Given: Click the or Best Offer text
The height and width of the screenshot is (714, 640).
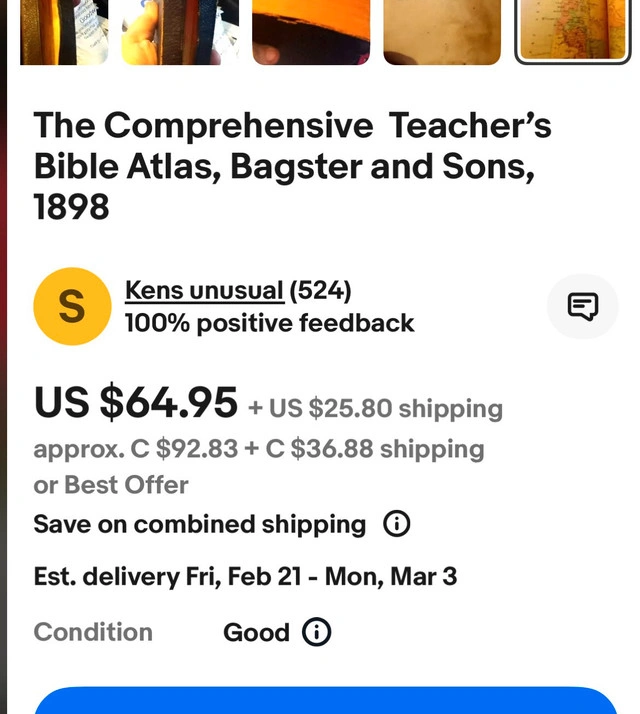Looking at the screenshot, I should pyautogui.click(x=111, y=485).
